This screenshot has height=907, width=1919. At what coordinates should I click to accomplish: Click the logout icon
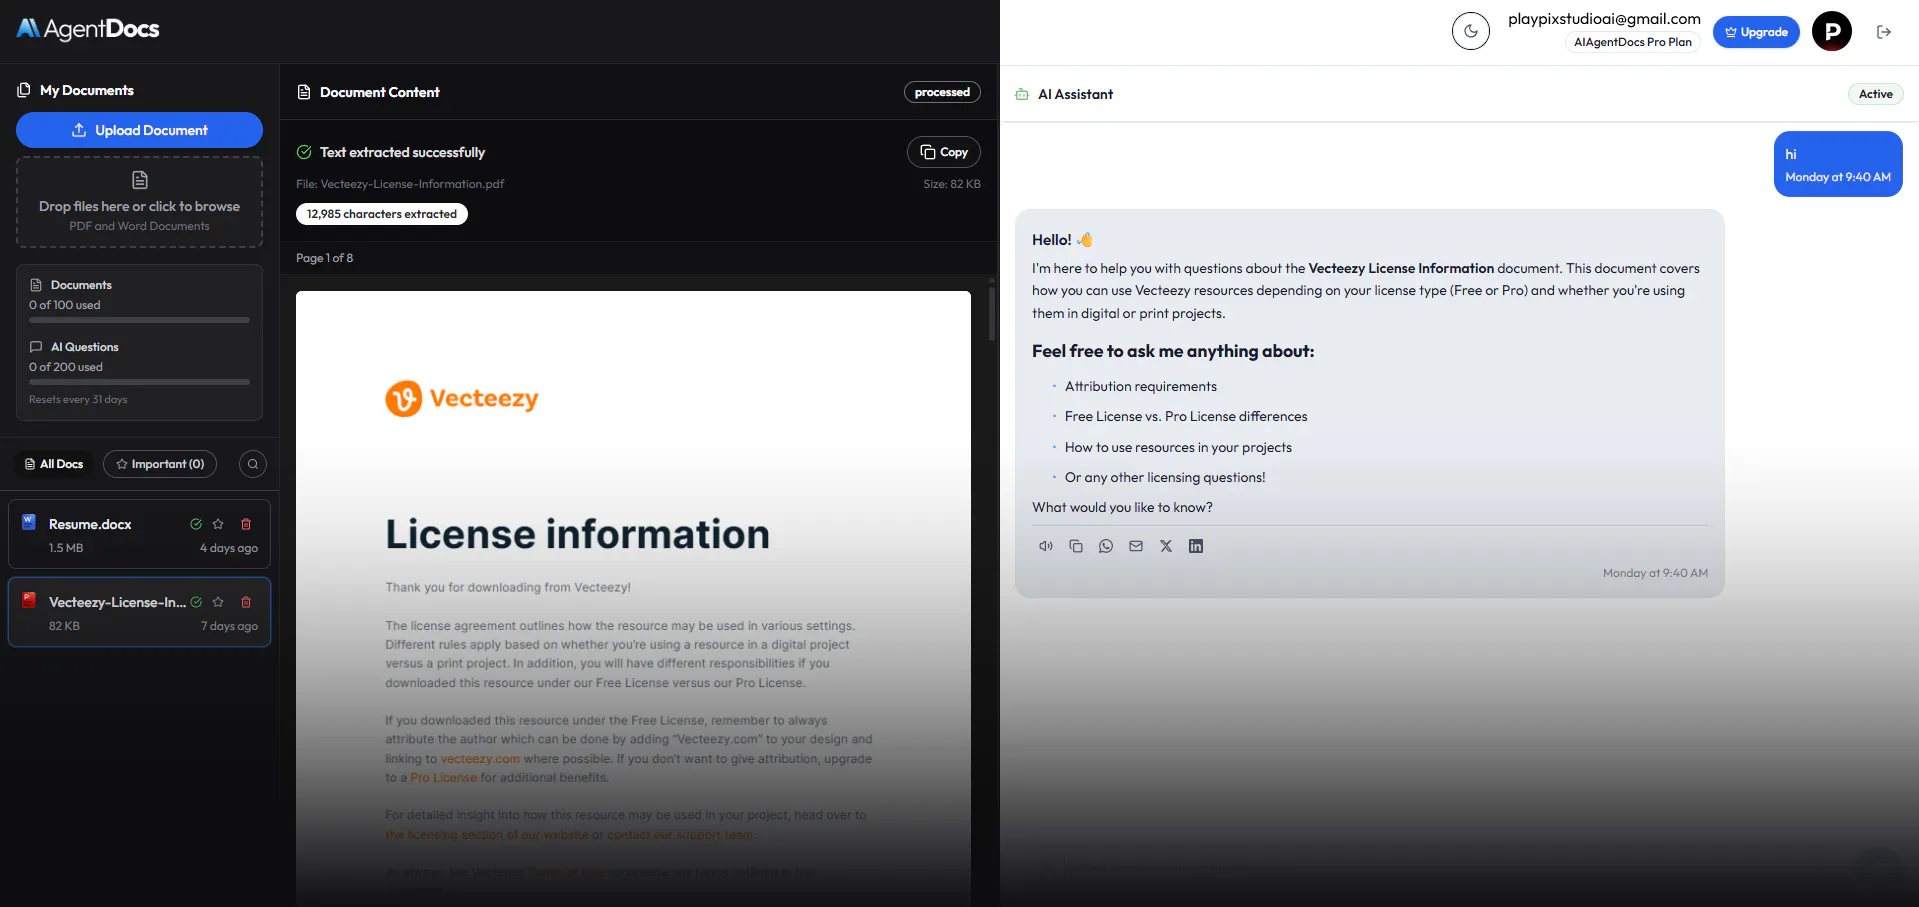tap(1884, 32)
